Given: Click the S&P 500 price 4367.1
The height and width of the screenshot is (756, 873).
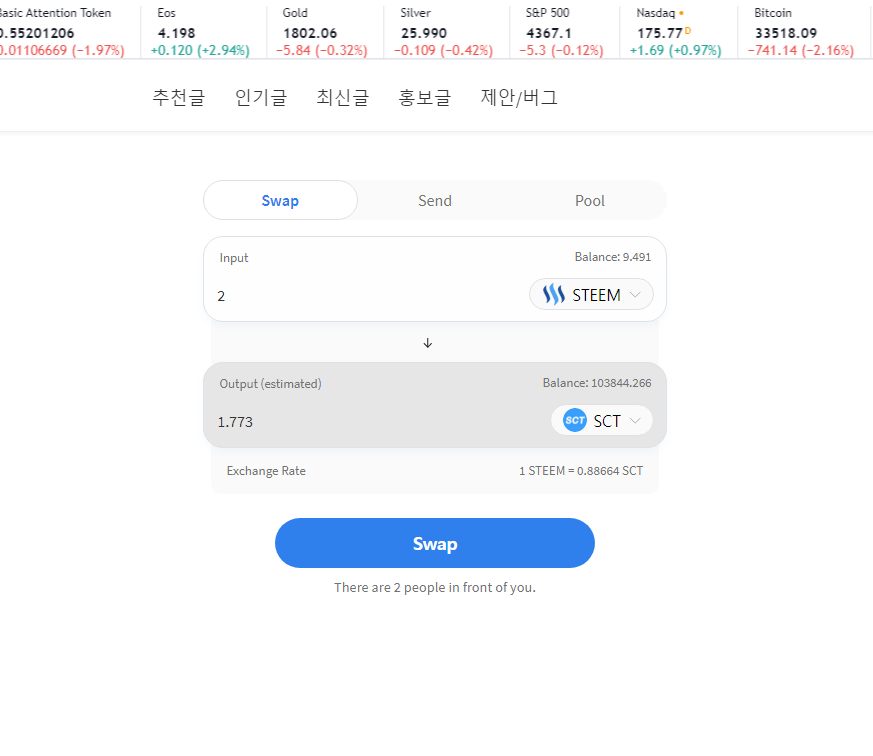Looking at the screenshot, I should (548, 33).
